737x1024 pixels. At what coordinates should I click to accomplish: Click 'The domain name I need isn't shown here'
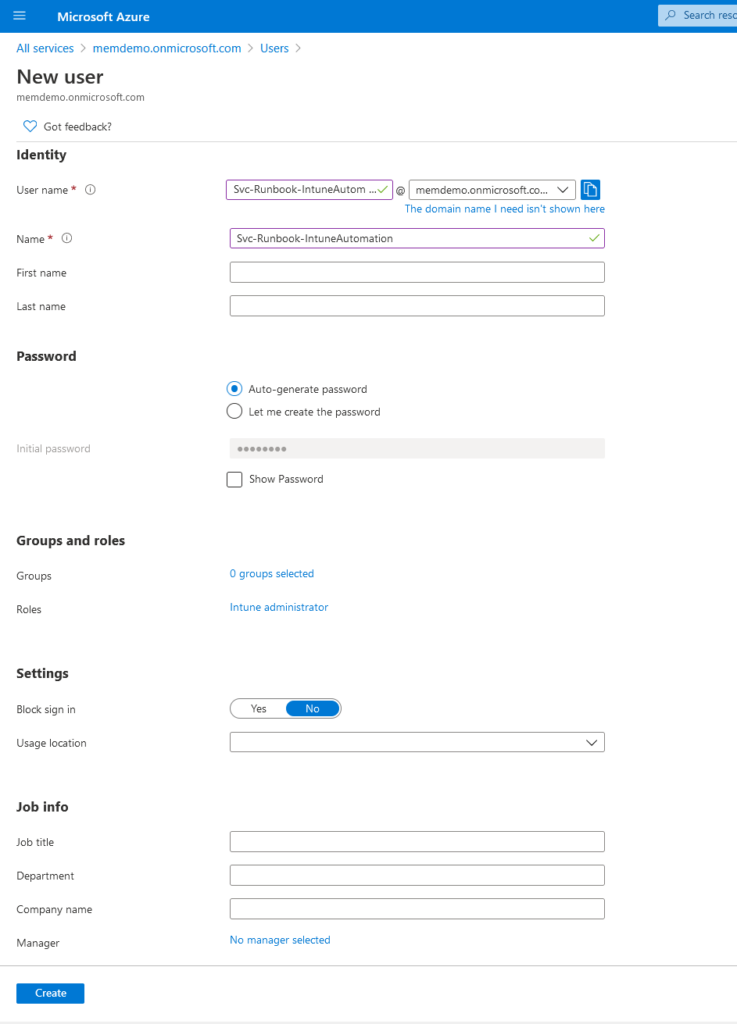coord(505,209)
